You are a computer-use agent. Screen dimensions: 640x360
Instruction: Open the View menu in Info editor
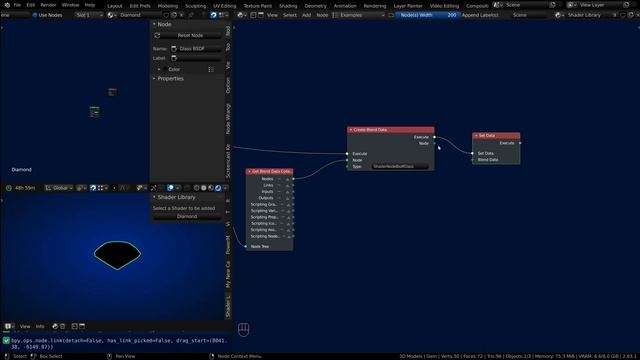pyautogui.click(x=25, y=326)
